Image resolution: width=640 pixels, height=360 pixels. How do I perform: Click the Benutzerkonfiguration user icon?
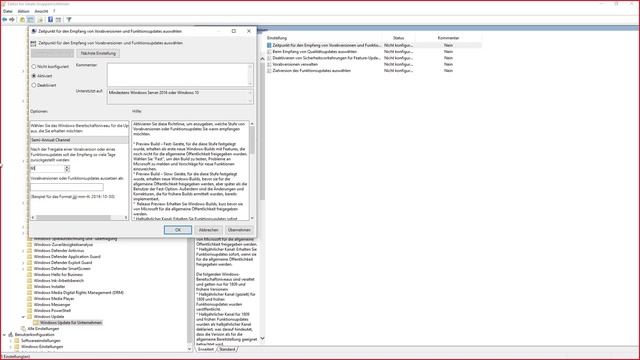(x=11, y=335)
